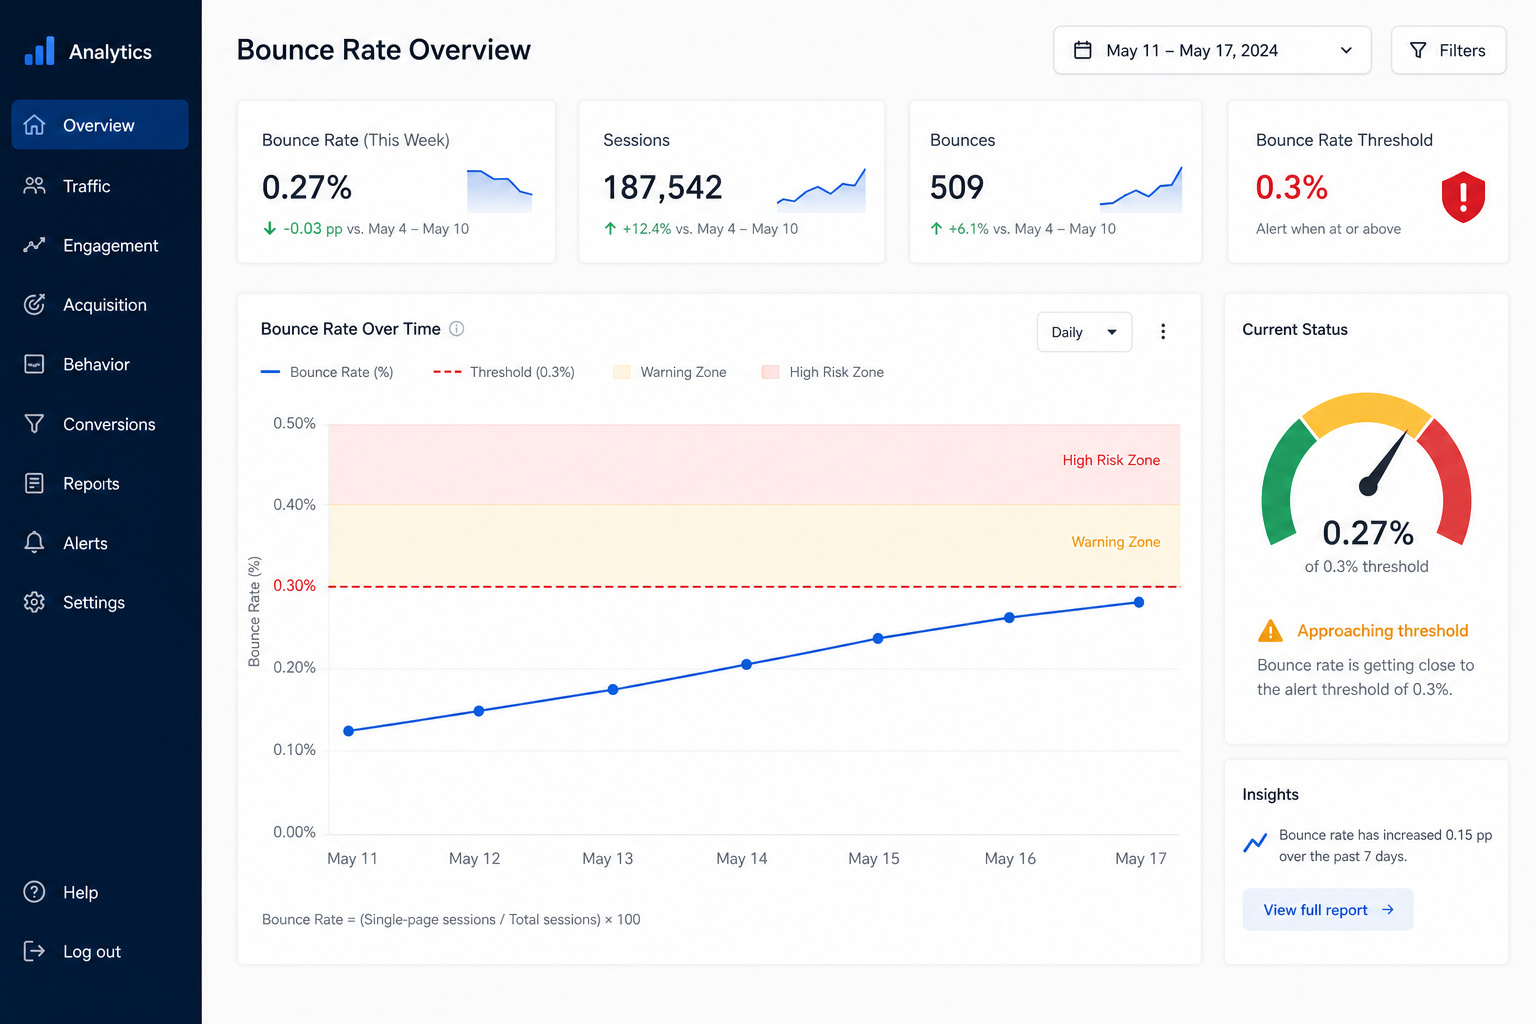Screen dimensions: 1536x1024
Task: Open the May 11 – May 17 date range dropdown
Action: tap(1212, 50)
